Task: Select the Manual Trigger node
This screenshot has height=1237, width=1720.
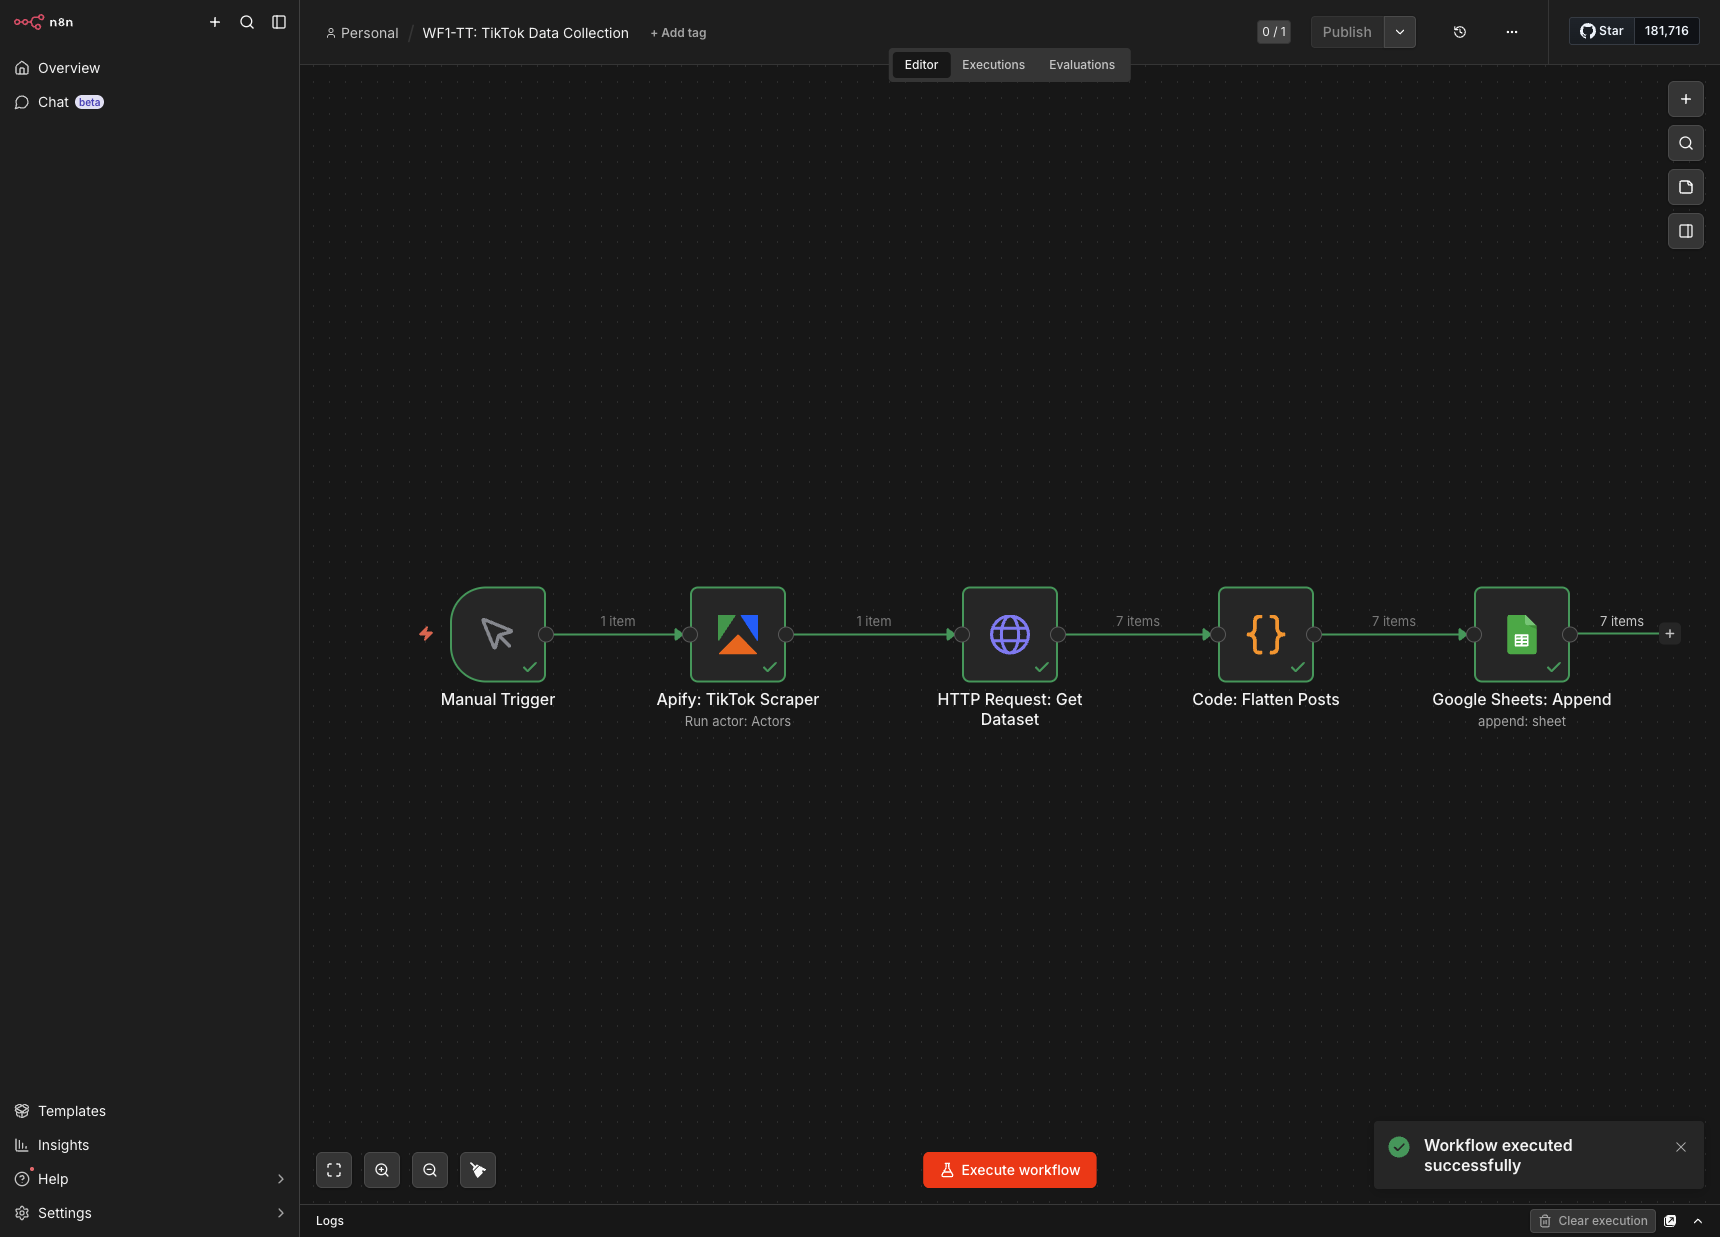Action: 498,634
